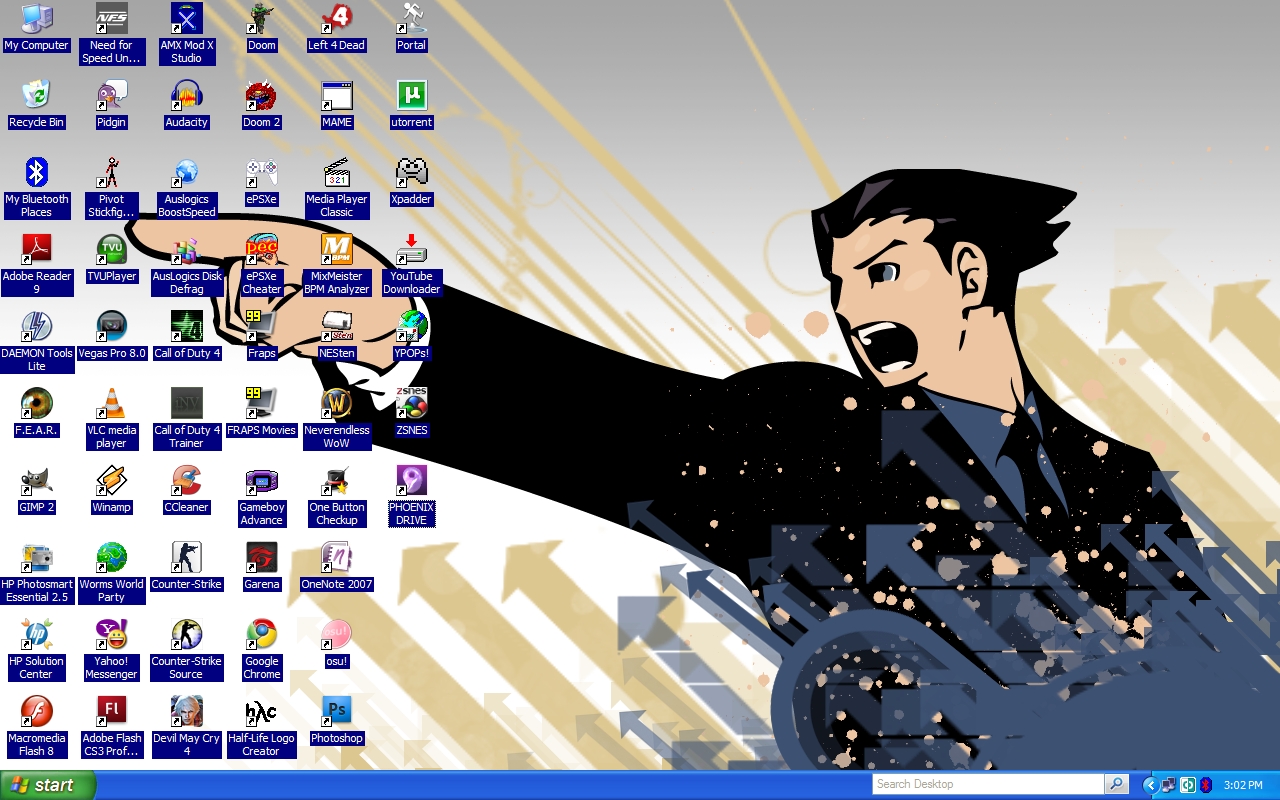The height and width of the screenshot is (800, 1280).
Task: Select HP Photosmart Essential 2.5 icon
Action: tap(37, 557)
